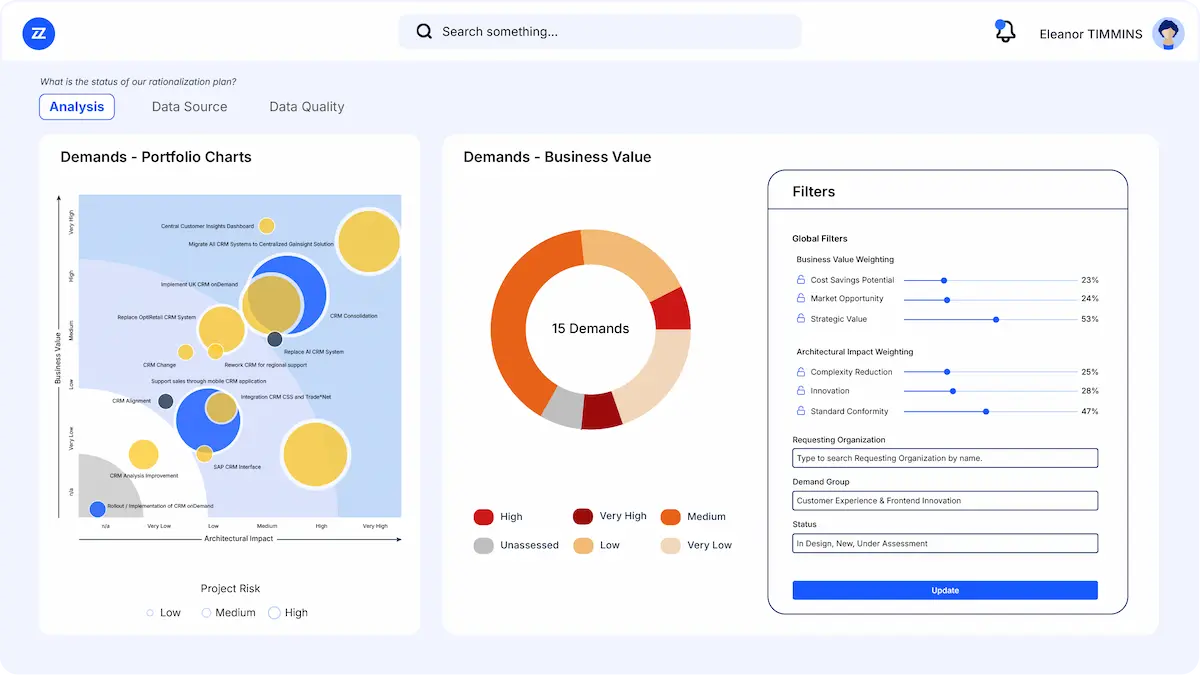Image resolution: width=1200 pixels, height=675 pixels.
Task: Click the Update button
Action: coord(945,590)
